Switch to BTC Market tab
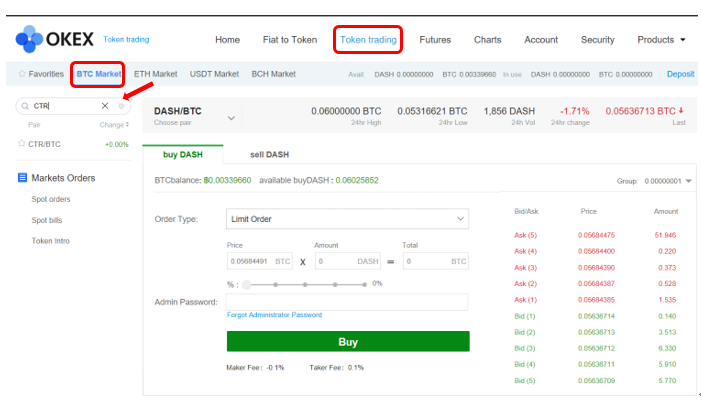This screenshot has width=701, height=401. point(98,74)
